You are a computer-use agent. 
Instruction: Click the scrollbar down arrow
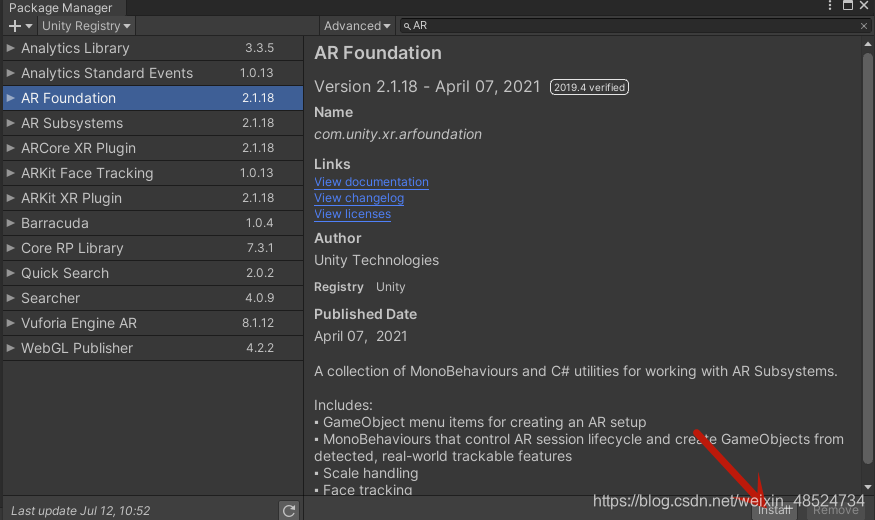[867, 487]
